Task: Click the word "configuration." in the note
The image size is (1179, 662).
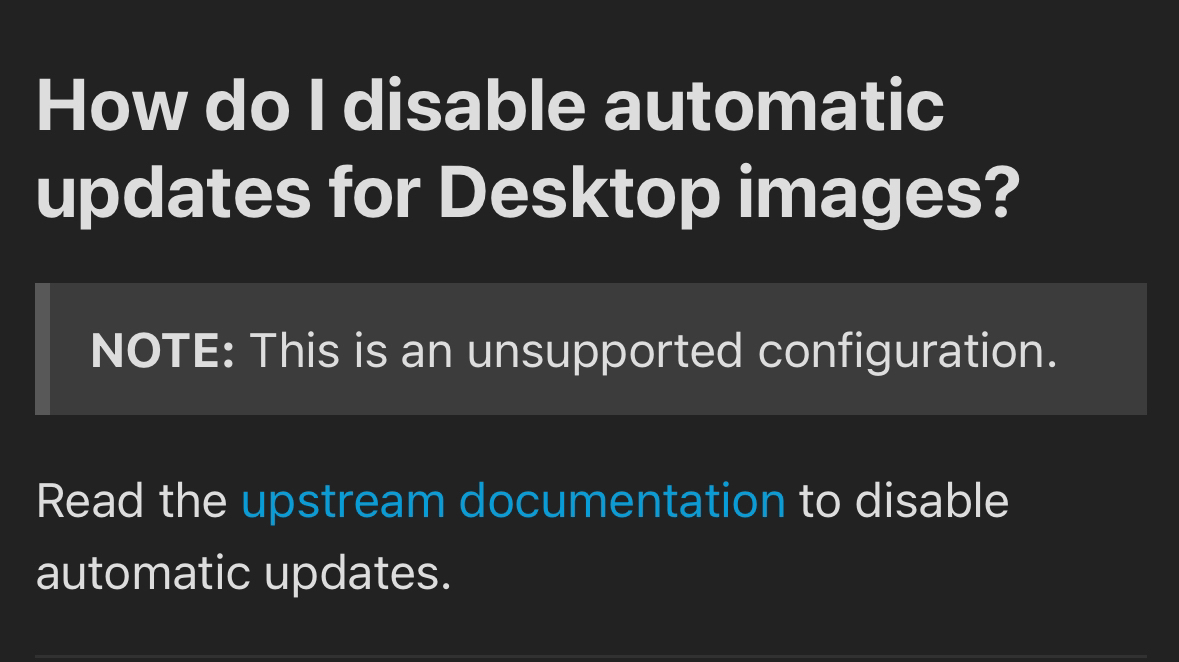Action: (x=908, y=352)
